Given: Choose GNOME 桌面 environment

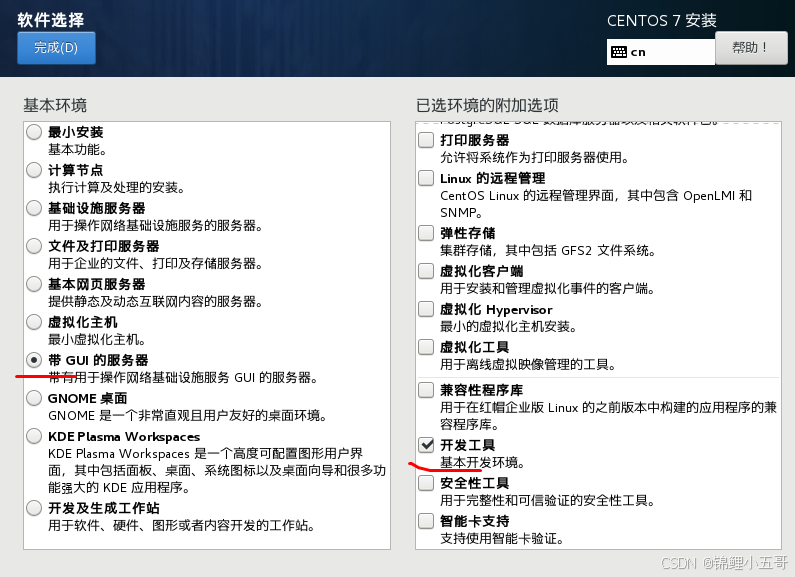Looking at the screenshot, I should (34, 398).
